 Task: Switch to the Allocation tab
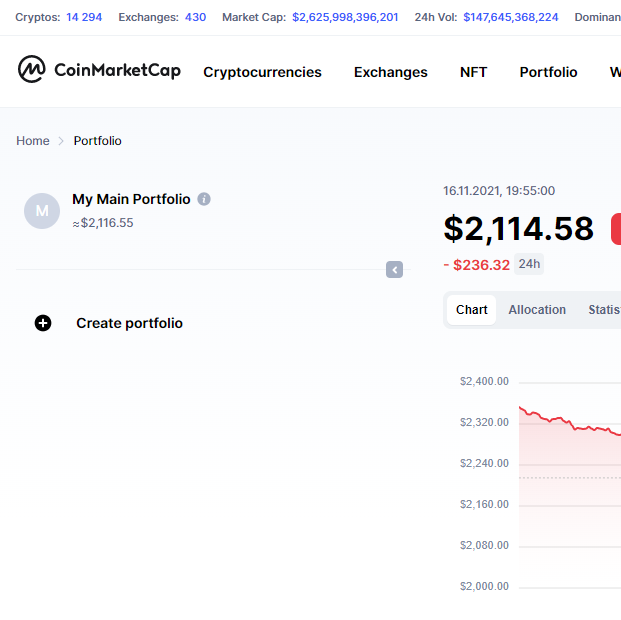[x=537, y=310]
